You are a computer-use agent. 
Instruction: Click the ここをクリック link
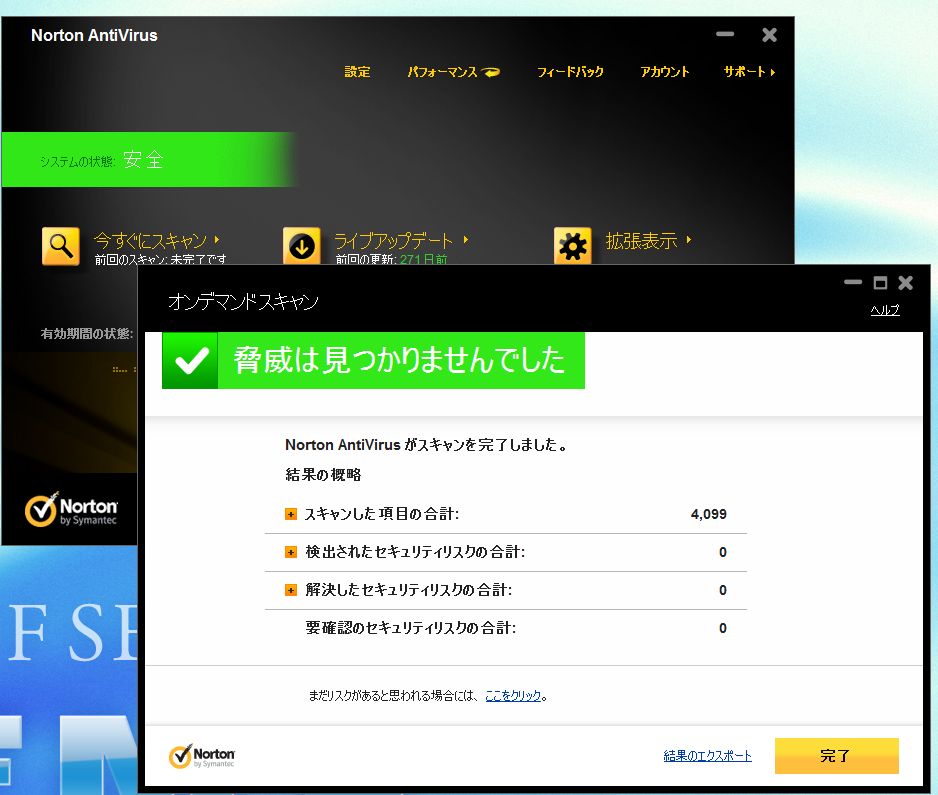[x=513, y=696]
